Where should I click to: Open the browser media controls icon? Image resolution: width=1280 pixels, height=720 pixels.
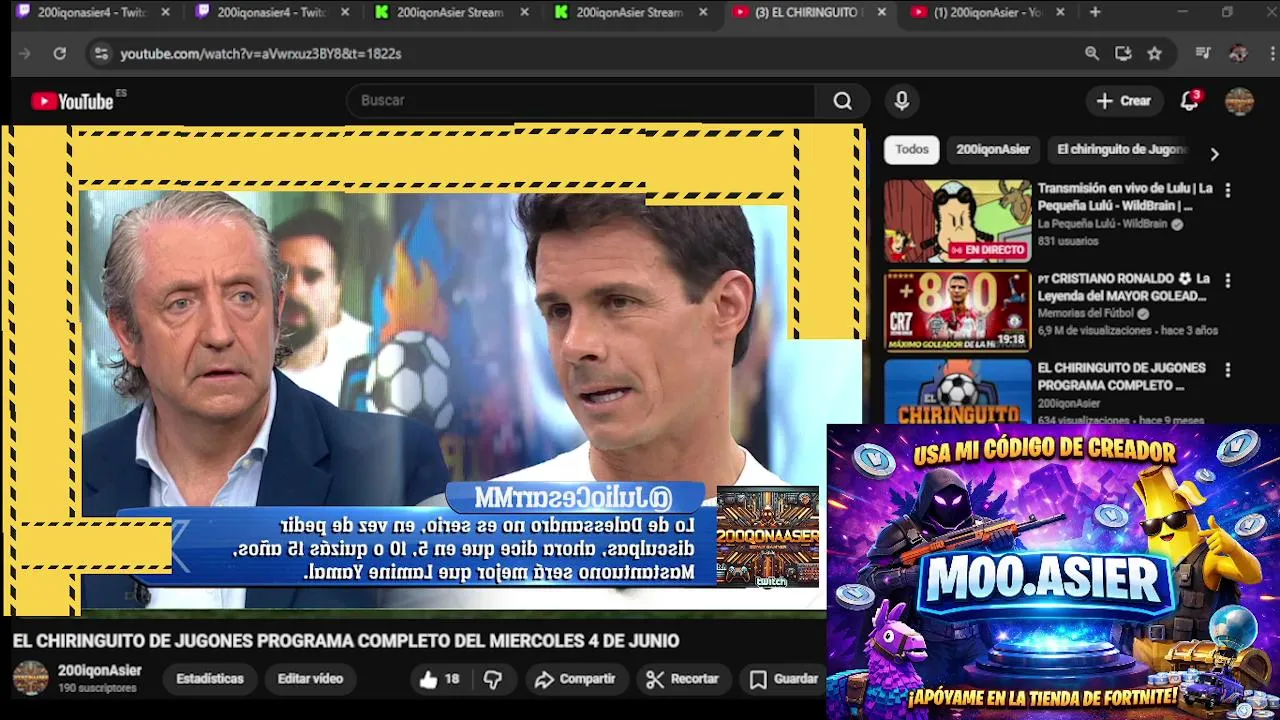tap(1203, 54)
